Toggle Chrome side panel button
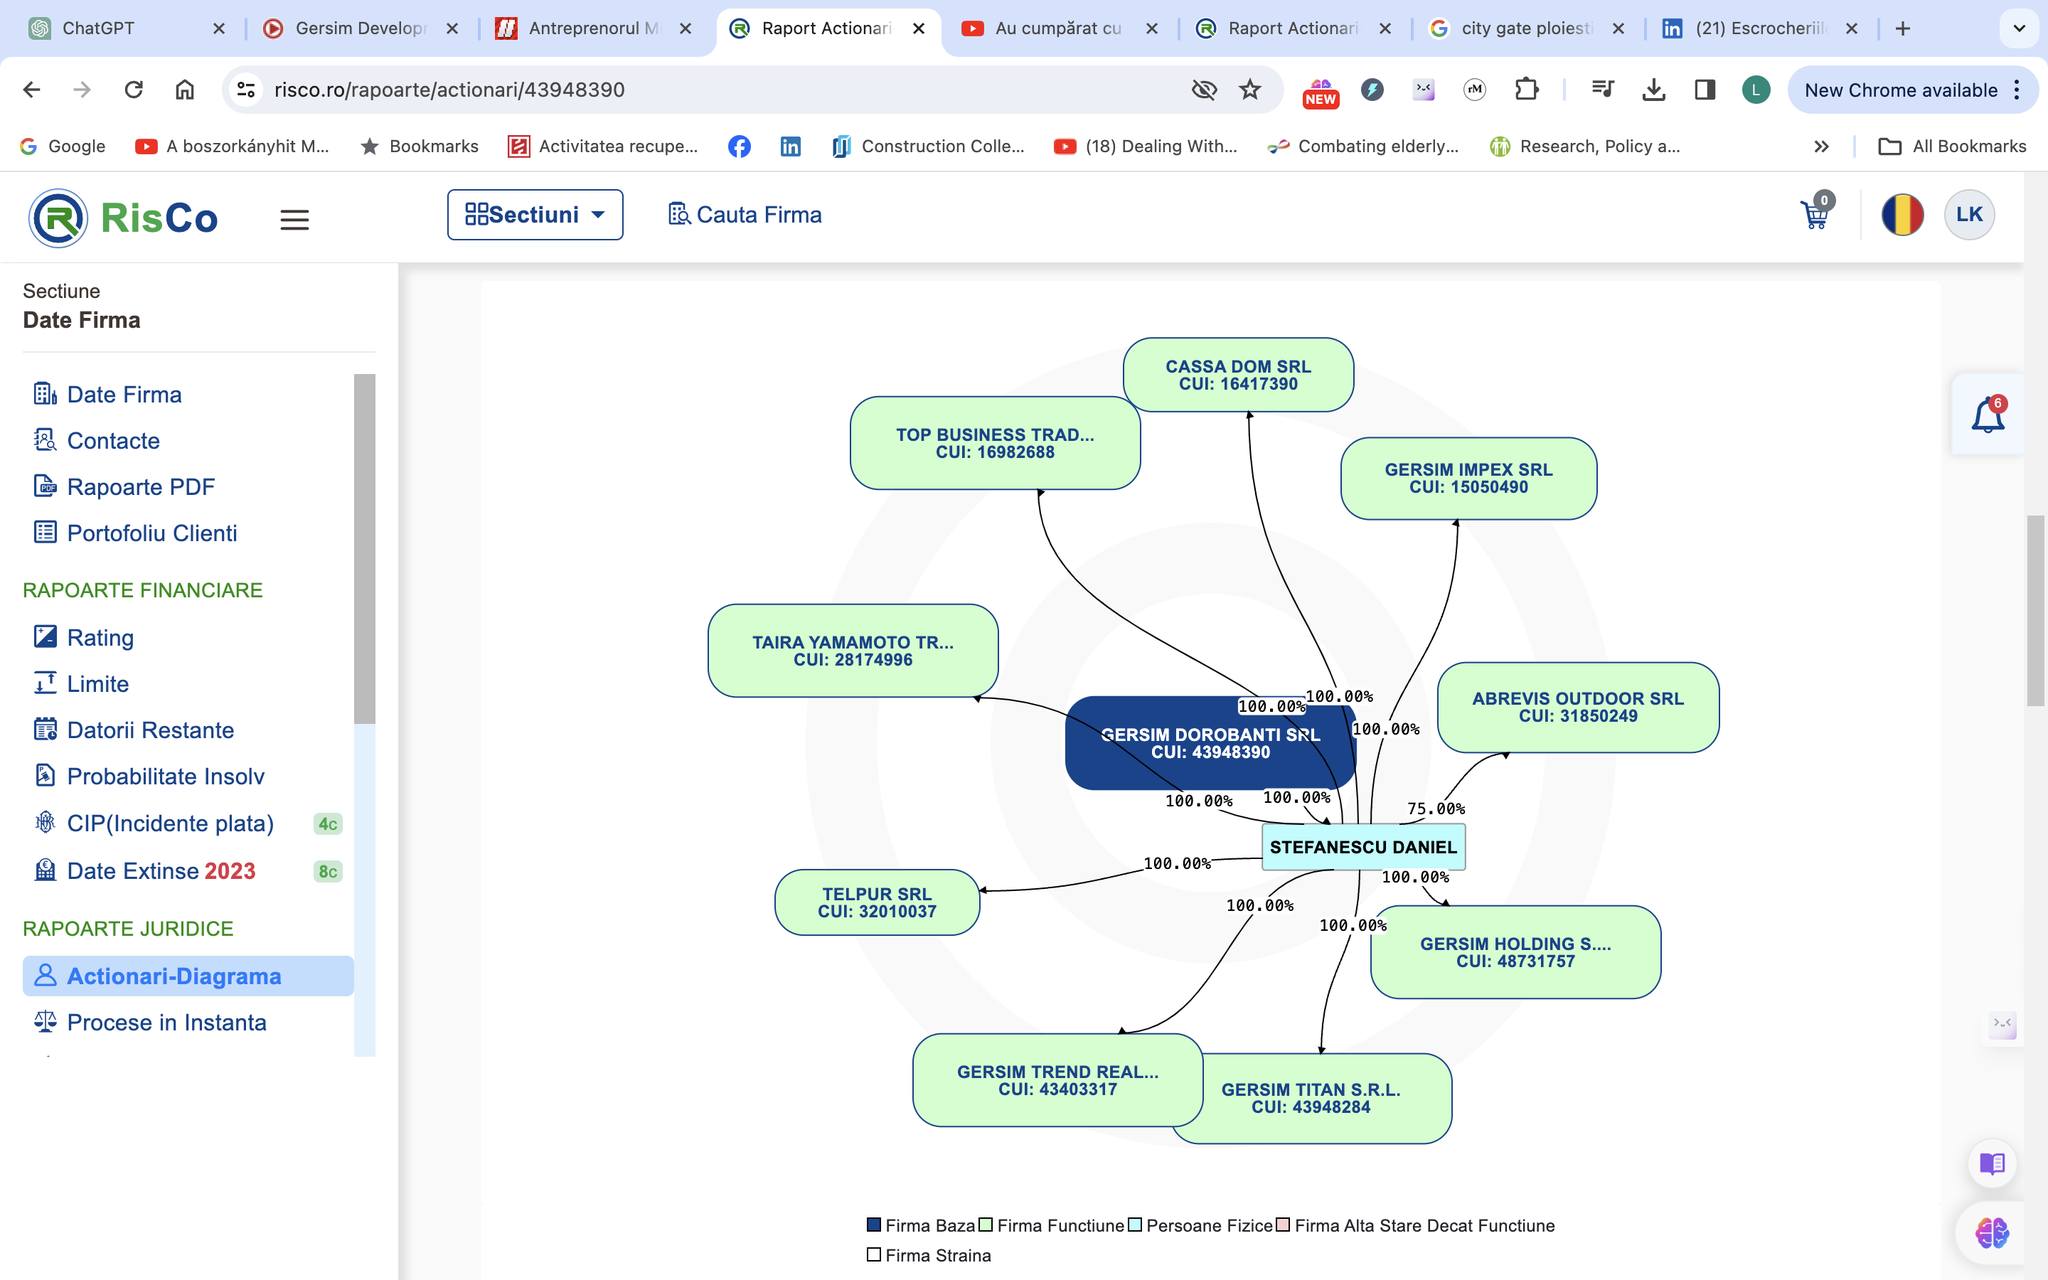The image size is (2048, 1280). pyautogui.click(x=1705, y=90)
